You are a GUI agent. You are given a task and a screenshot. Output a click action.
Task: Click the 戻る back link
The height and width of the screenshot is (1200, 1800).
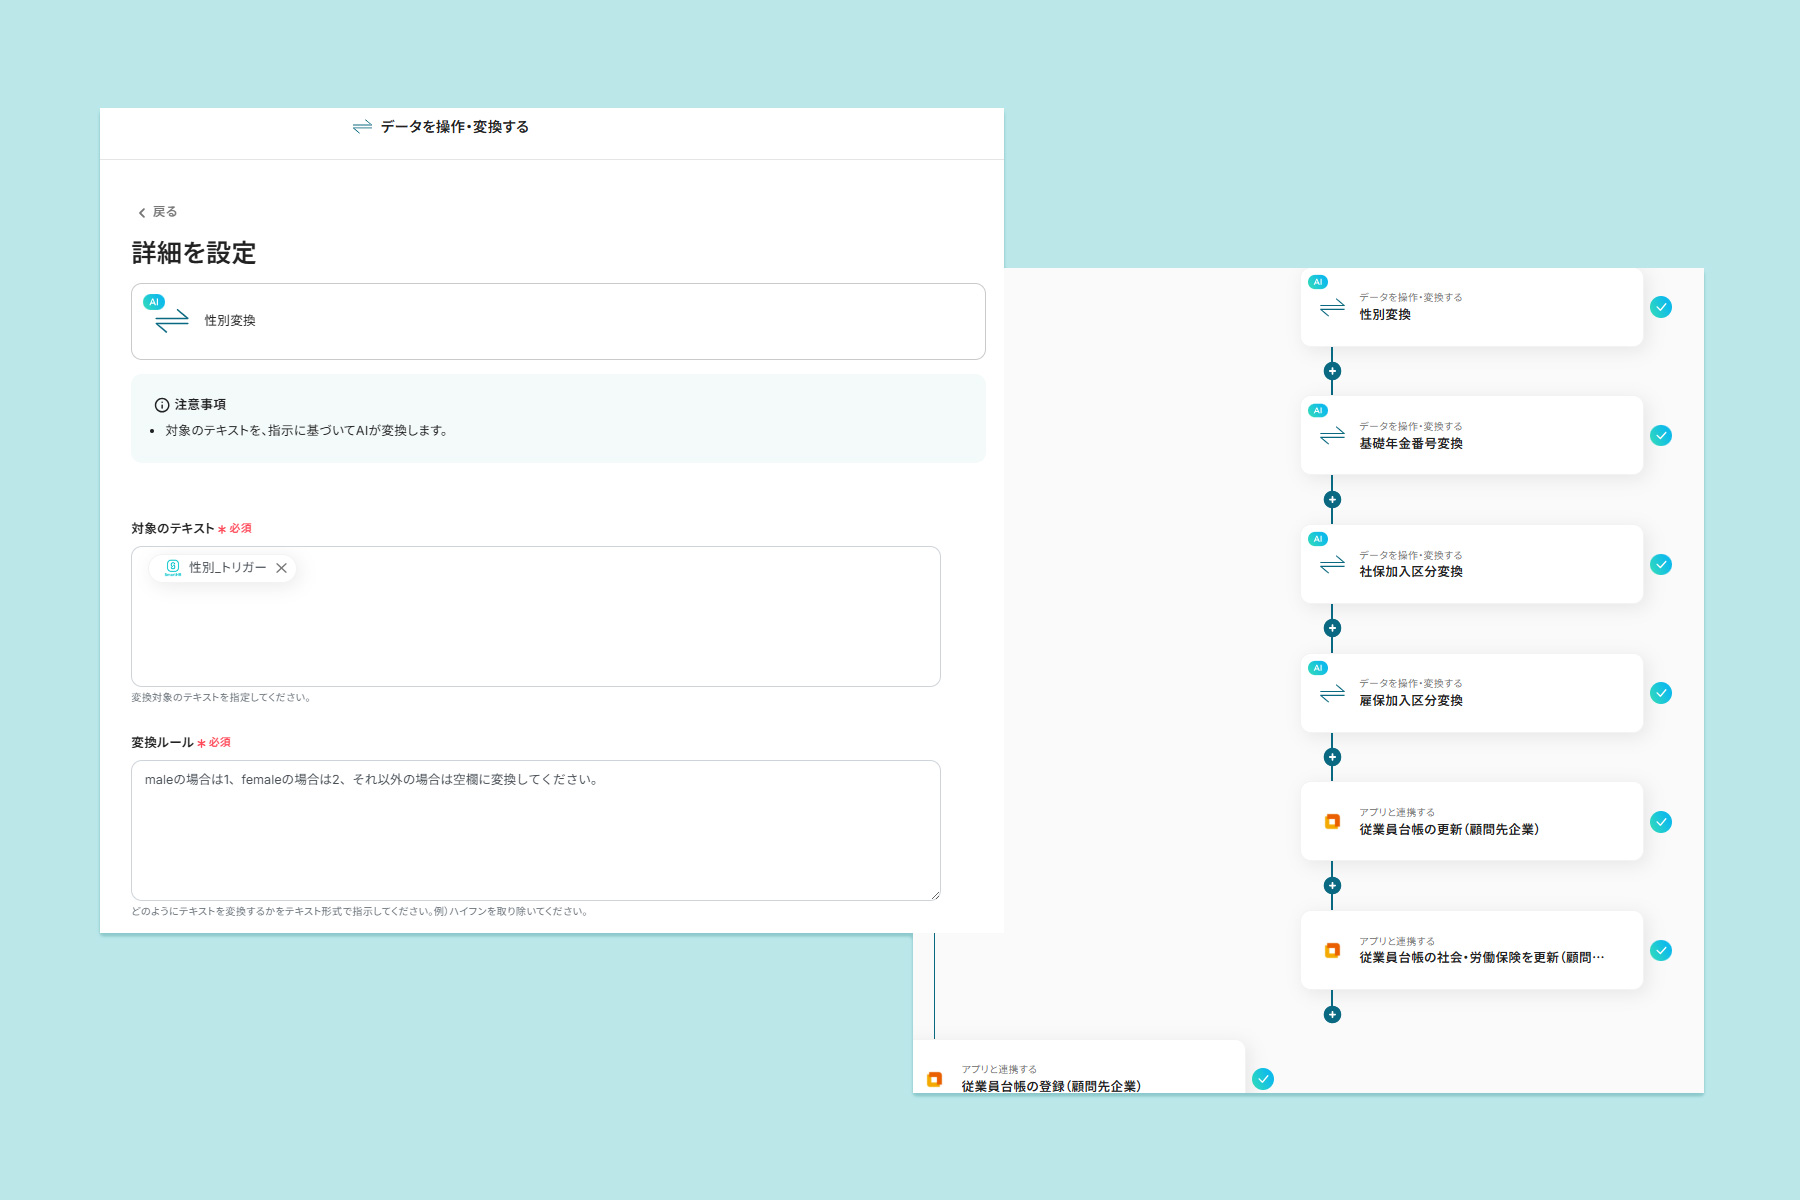coord(158,212)
